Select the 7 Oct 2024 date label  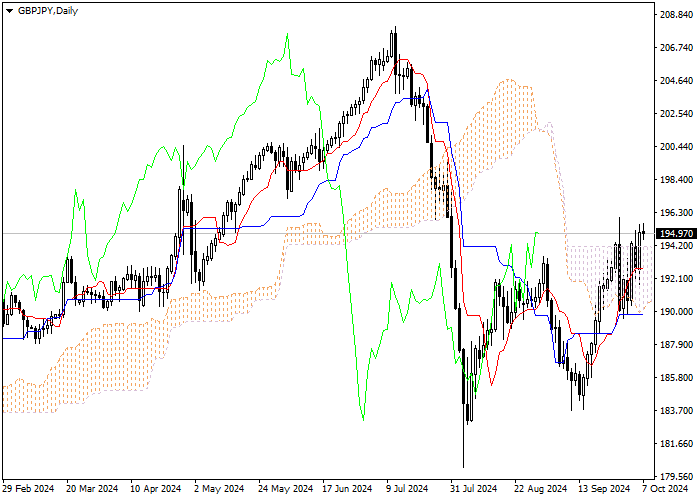pyautogui.click(x=666, y=489)
